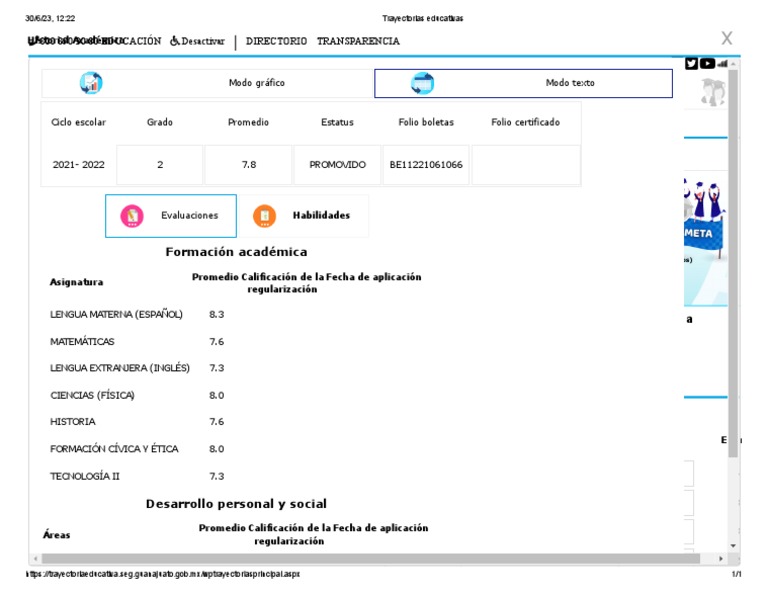The height and width of the screenshot is (594, 768).
Task: Click CIENCIAS (FÍSICA) row label
Action: point(92,395)
